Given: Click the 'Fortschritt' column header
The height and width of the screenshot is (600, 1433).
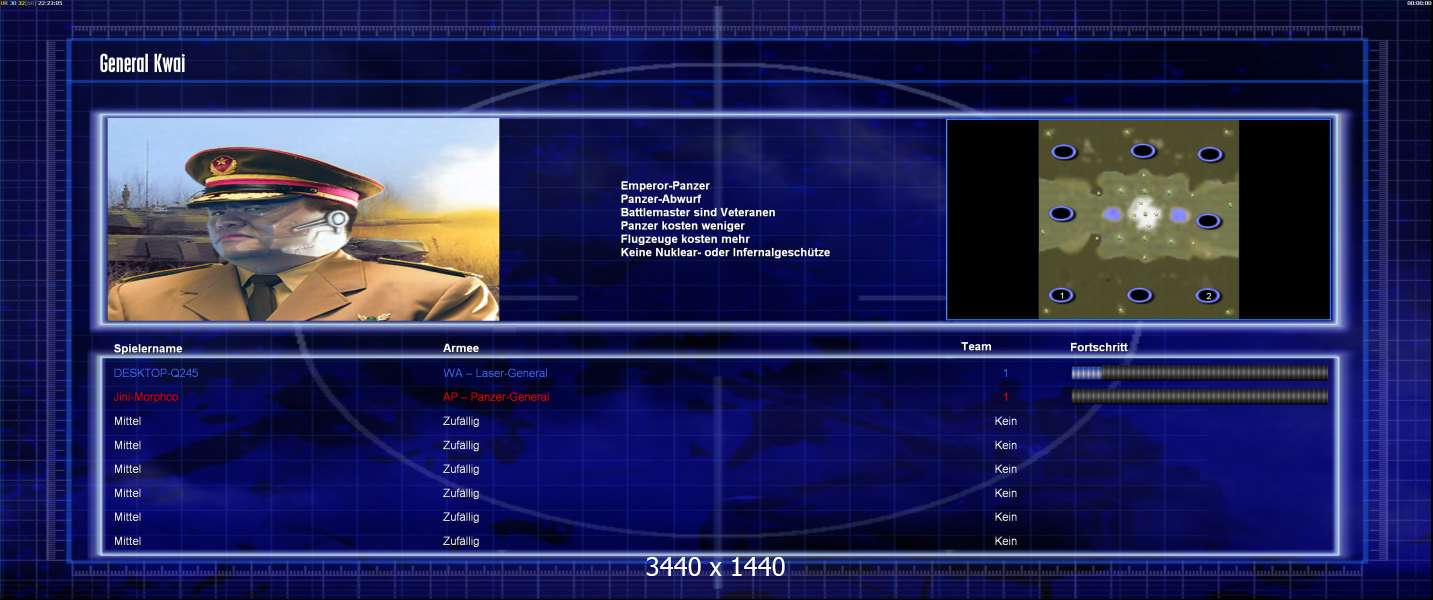Looking at the screenshot, I should pyautogui.click(x=1099, y=348).
